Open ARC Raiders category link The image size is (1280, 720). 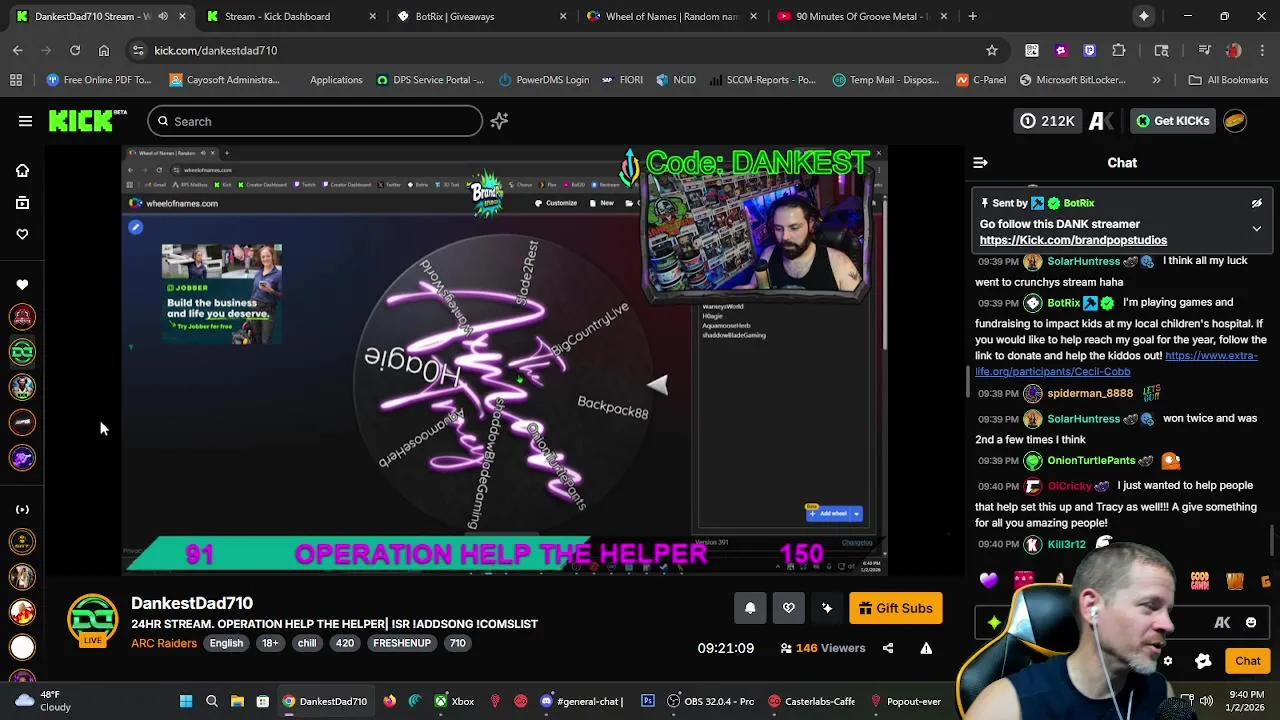click(164, 643)
